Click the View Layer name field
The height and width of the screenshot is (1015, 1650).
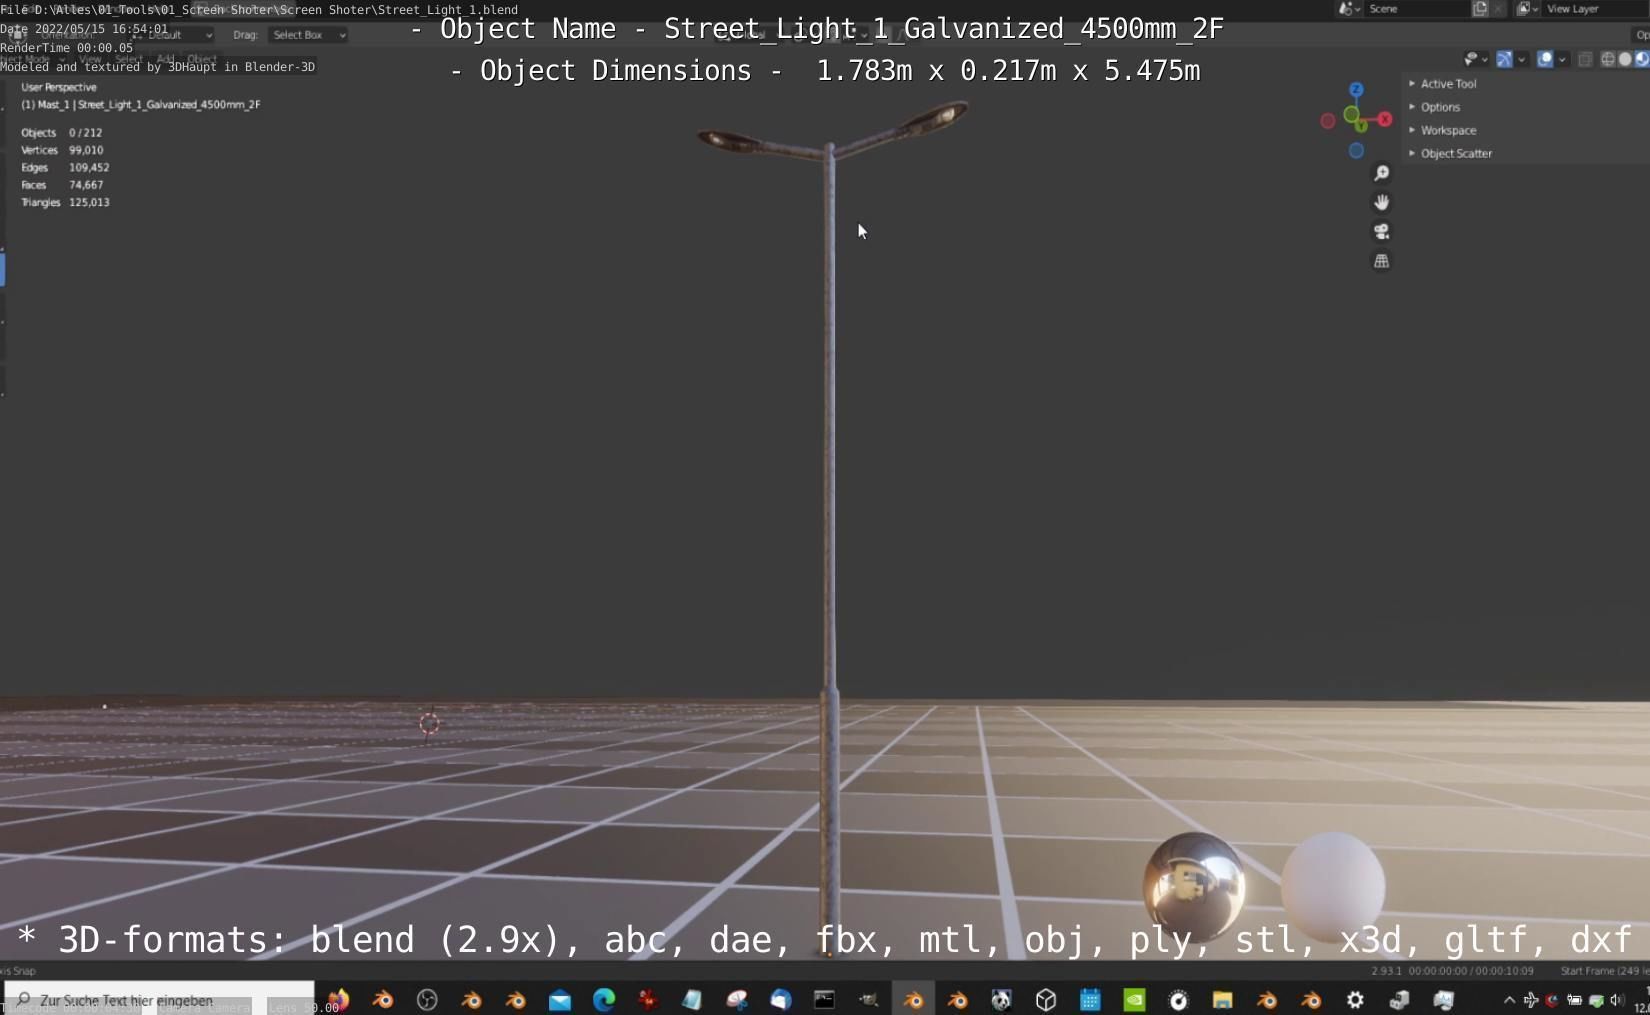click(x=1596, y=8)
